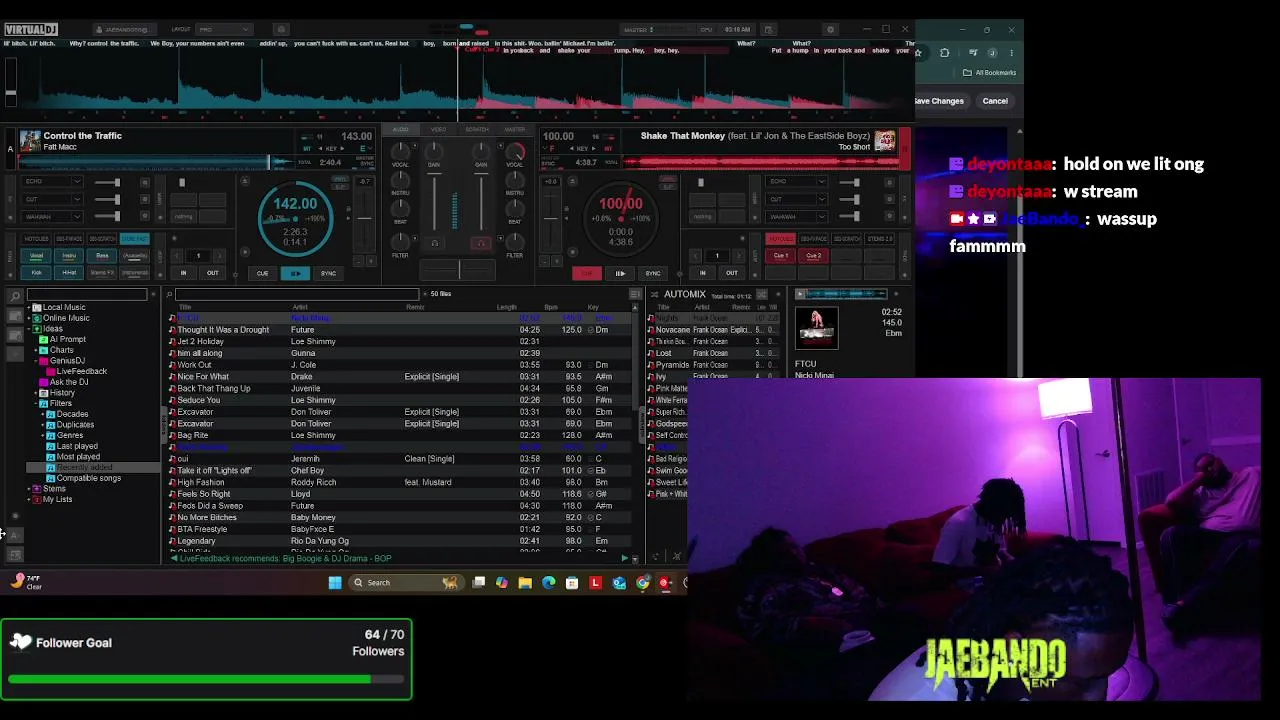Switch to the MASTER mixer tab
This screenshot has height=720, width=1280.
point(515,130)
